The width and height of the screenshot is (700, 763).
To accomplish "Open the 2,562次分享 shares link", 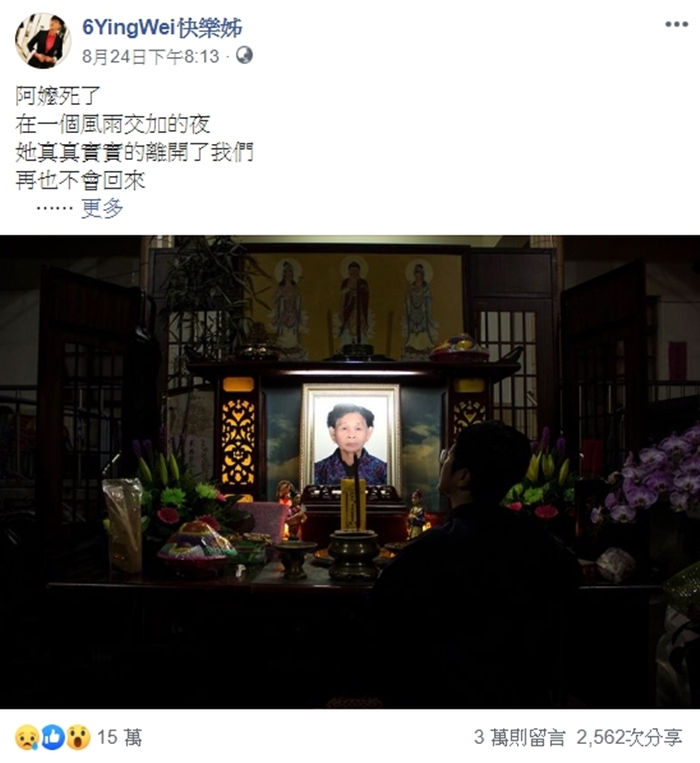I will point(629,737).
